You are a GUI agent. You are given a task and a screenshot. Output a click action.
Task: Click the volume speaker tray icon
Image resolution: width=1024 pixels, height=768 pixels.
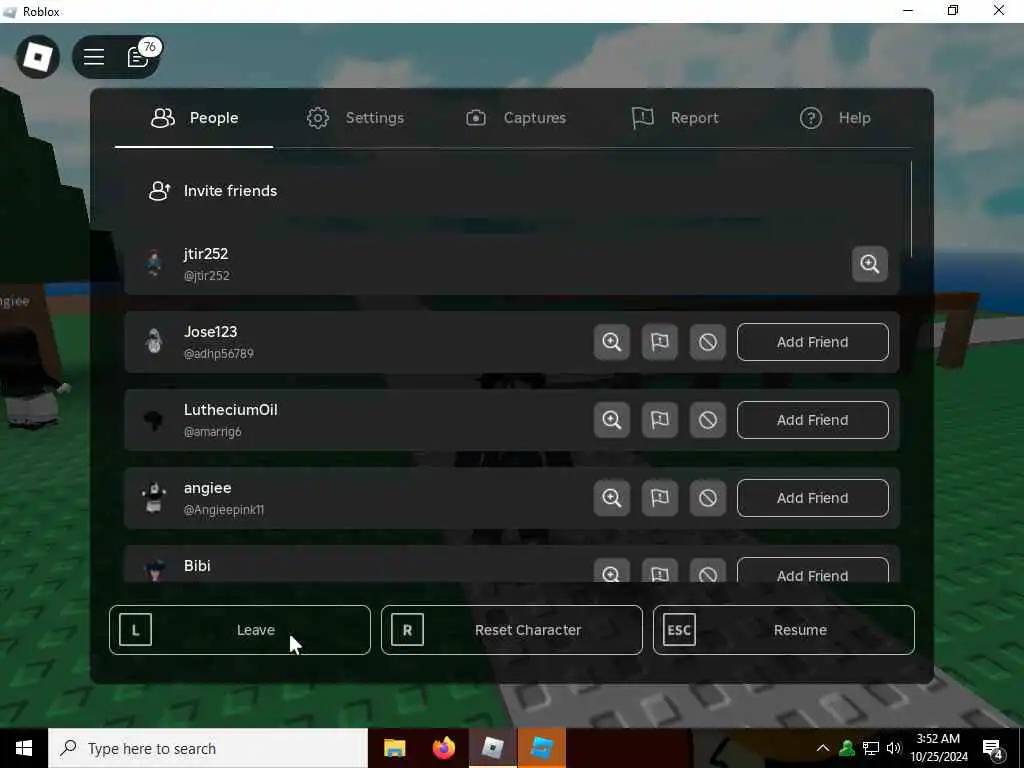point(894,748)
